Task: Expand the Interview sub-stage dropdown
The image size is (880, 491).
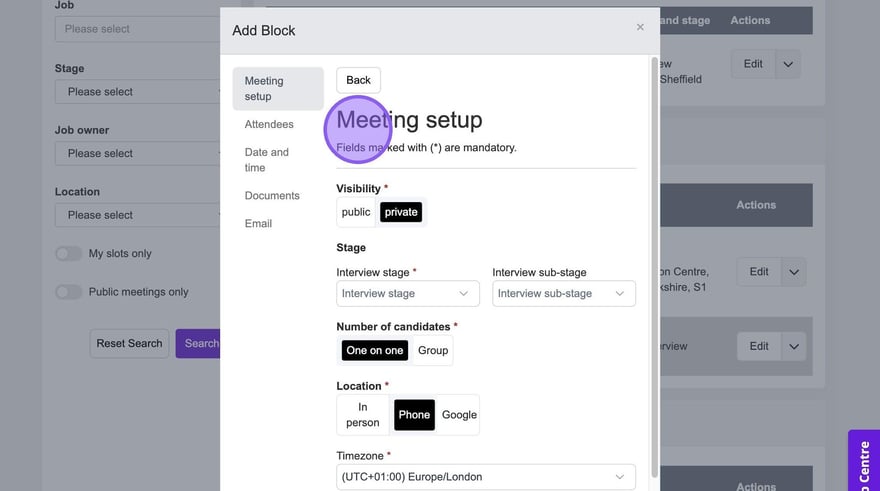Action: 563,294
